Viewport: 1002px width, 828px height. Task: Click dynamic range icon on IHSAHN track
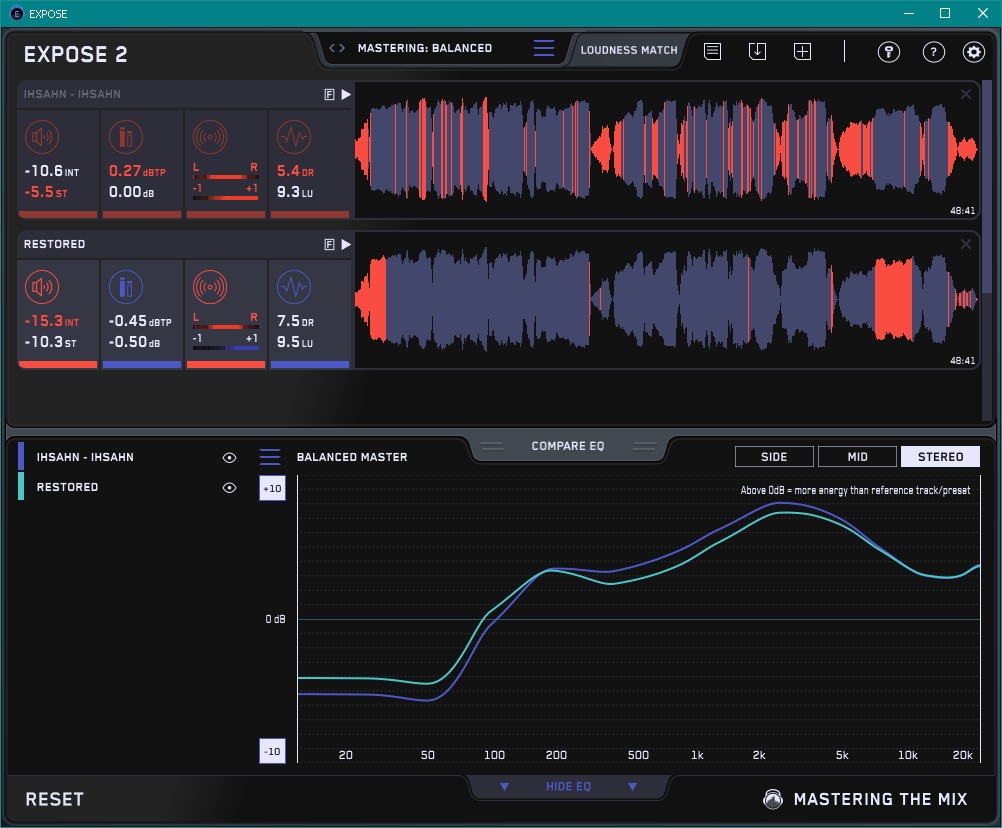coord(293,137)
